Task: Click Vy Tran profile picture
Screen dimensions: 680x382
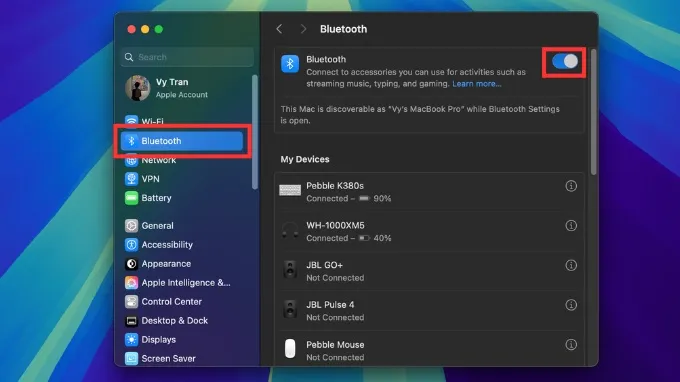Action: tap(137, 88)
